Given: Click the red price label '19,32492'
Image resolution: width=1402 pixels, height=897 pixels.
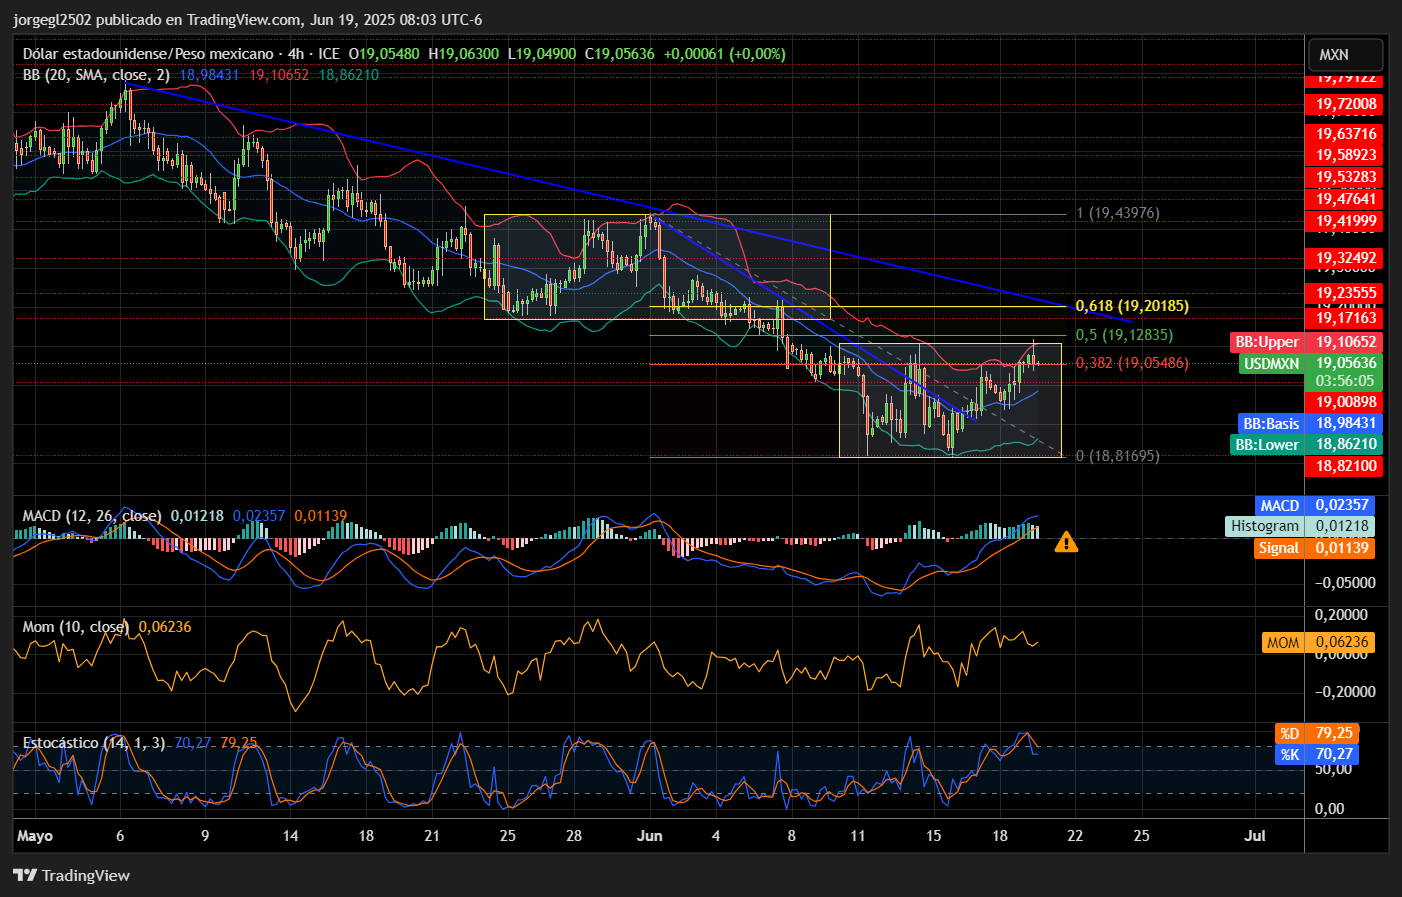Looking at the screenshot, I should click(1345, 258).
